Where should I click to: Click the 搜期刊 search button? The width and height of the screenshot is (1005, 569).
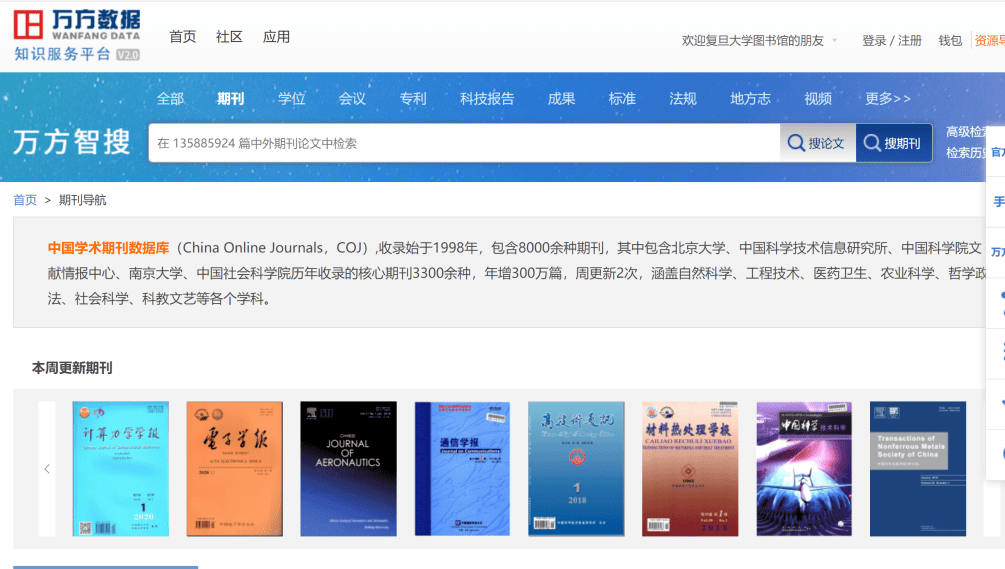coord(893,143)
